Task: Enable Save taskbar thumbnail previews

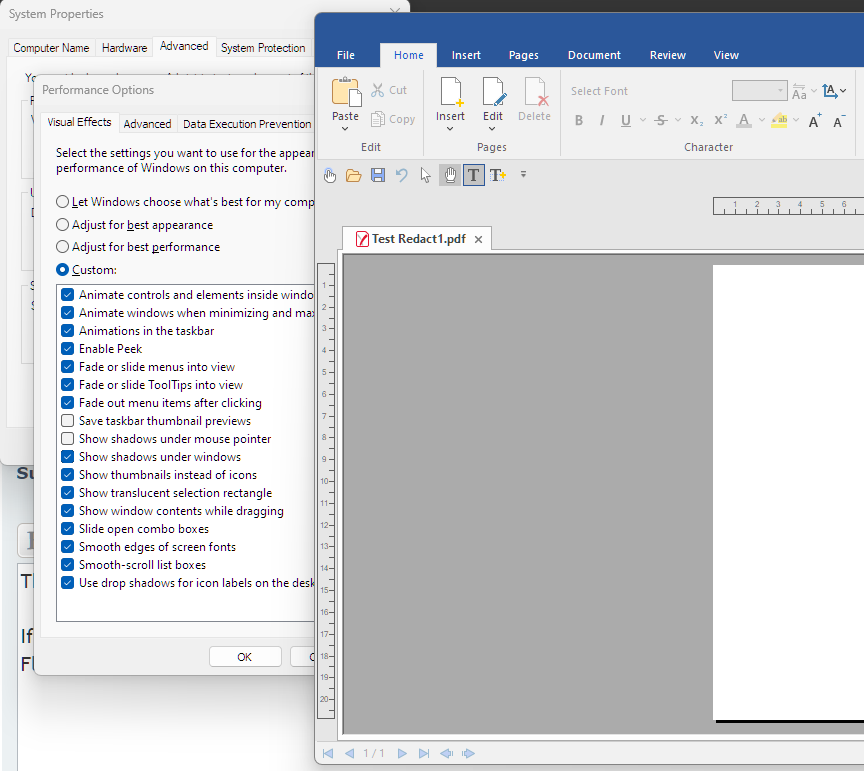Action: coord(68,421)
